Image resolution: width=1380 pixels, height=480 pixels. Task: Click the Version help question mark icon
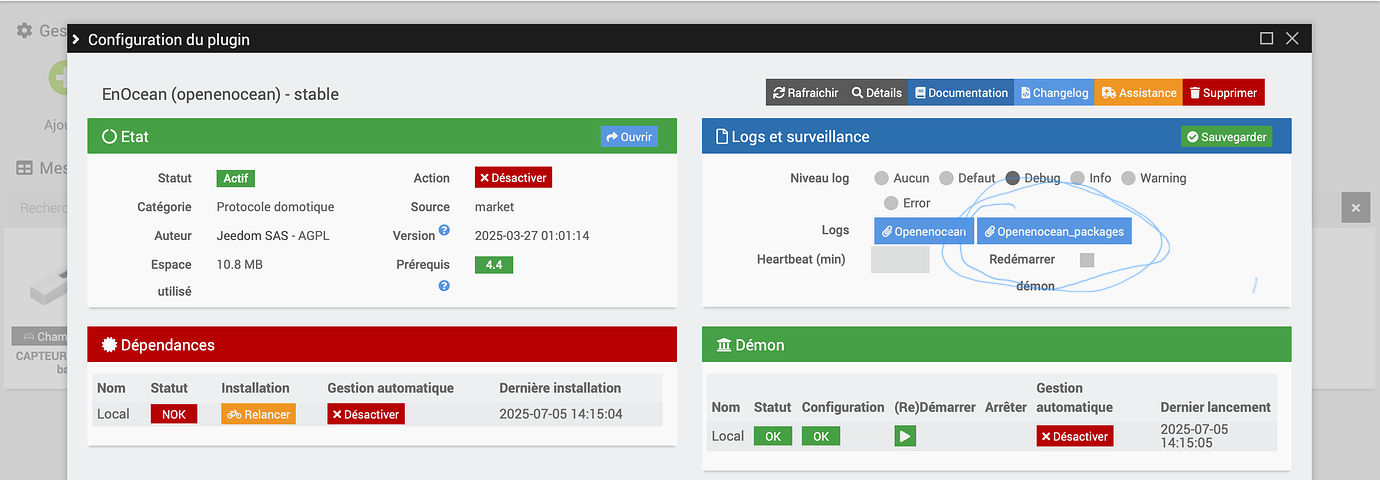pos(444,231)
